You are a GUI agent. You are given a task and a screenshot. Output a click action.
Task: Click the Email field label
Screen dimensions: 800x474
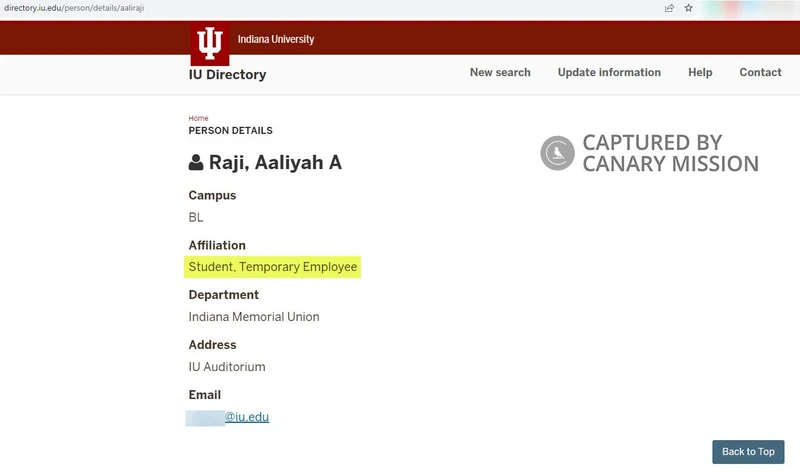pyautogui.click(x=205, y=395)
